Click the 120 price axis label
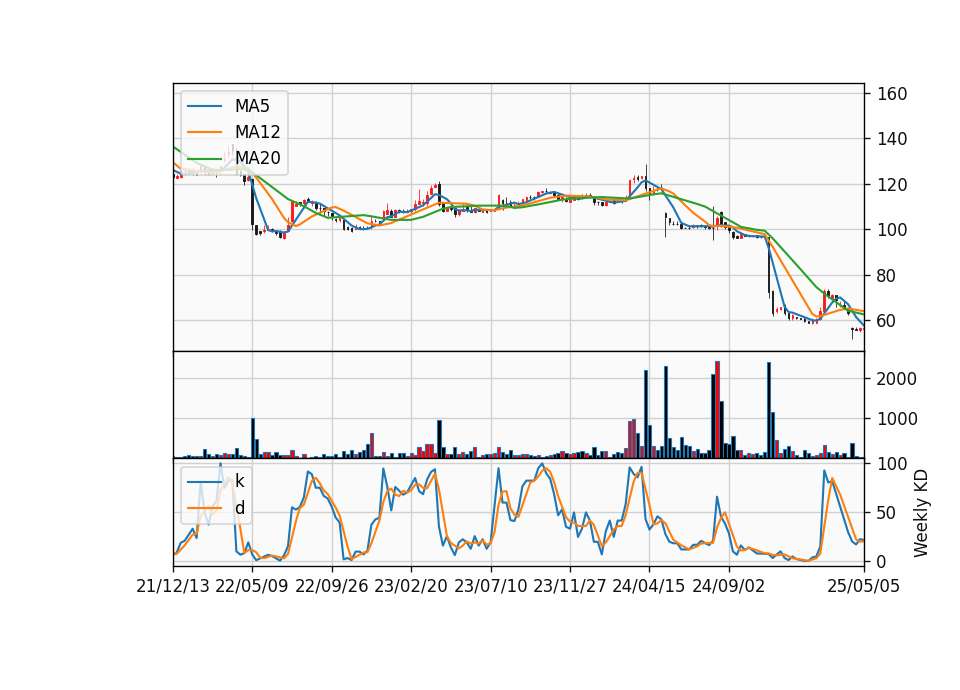The image size is (960, 690). tap(892, 184)
